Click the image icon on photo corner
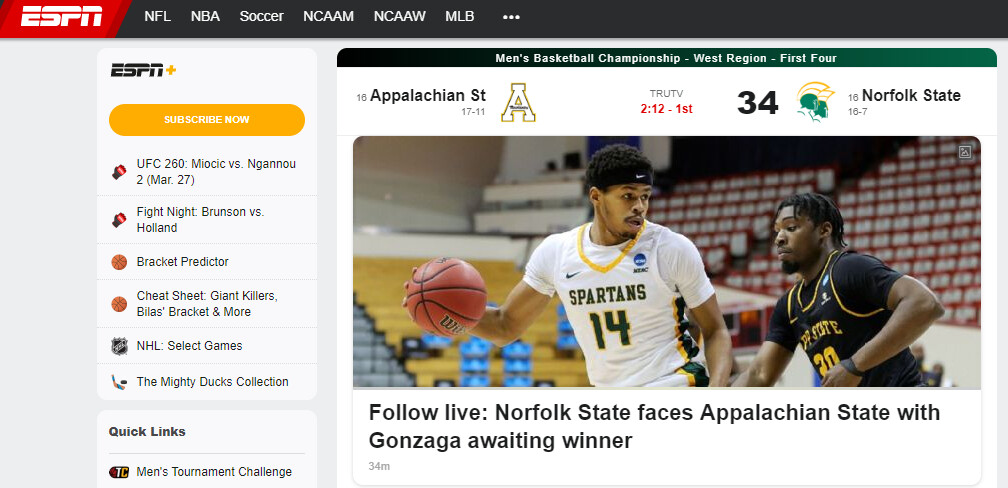Viewport: 1008px width, 488px height. click(x=965, y=152)
